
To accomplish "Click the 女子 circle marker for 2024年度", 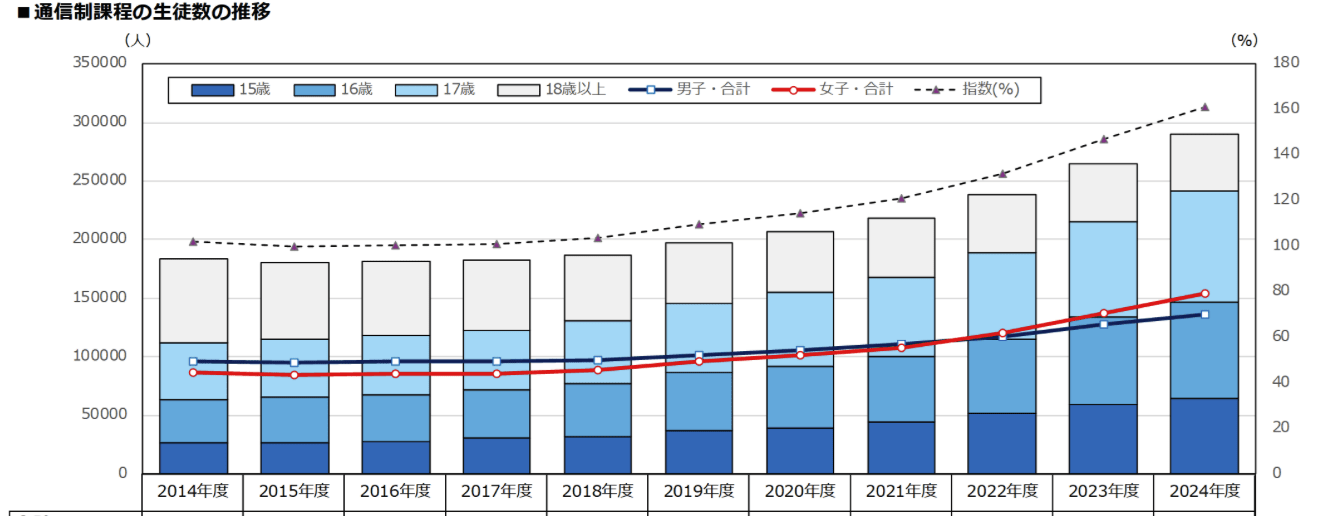I will pyautogui.click(x=1204, y=293).
